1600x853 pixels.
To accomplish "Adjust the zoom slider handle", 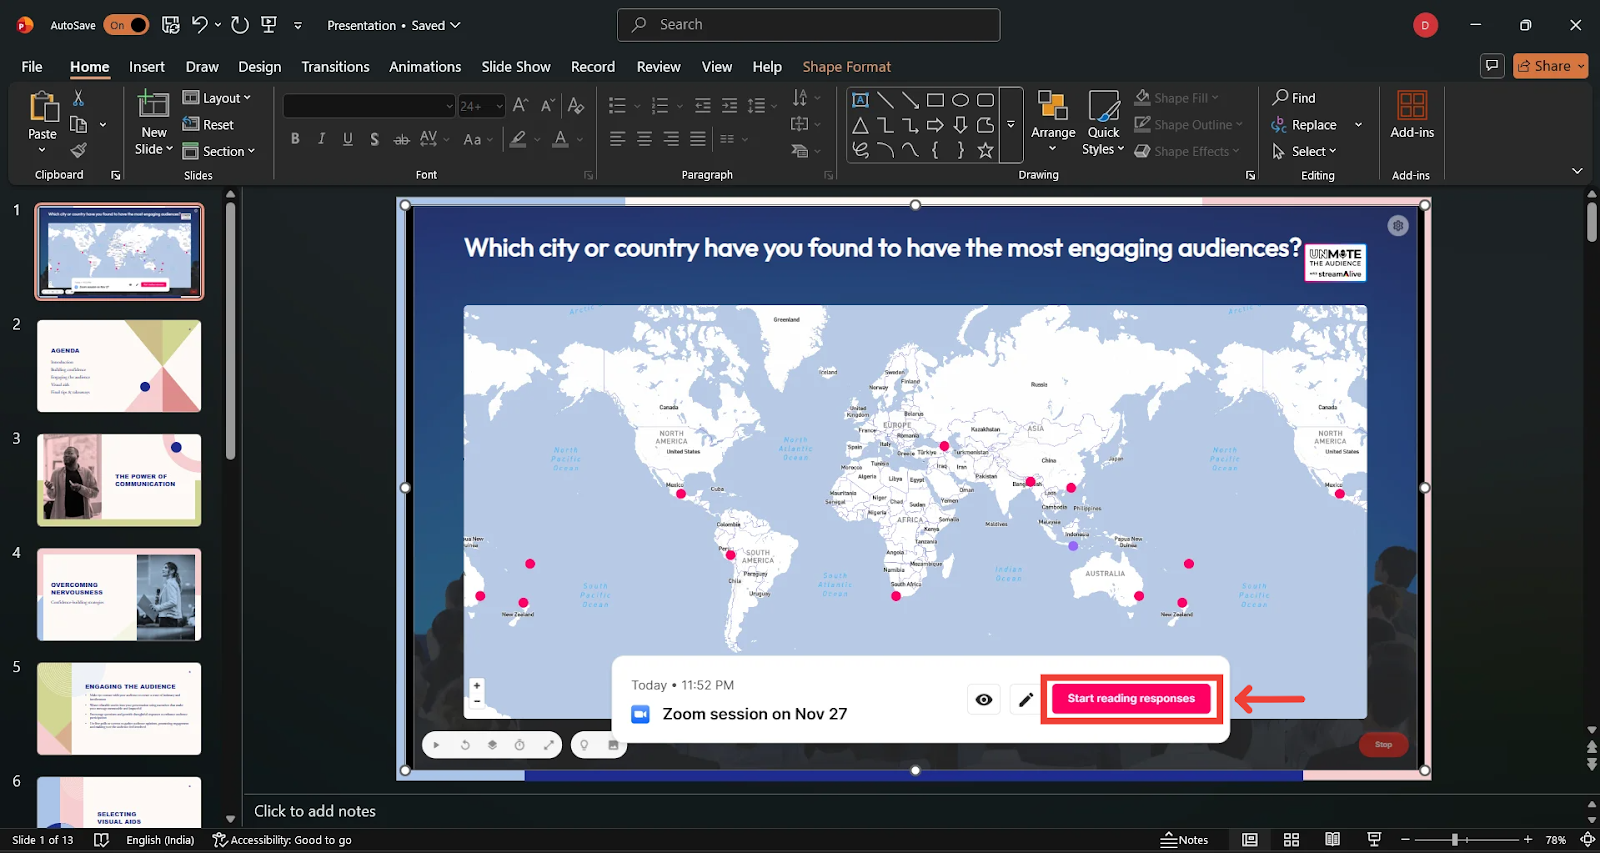I will coord(1455,840).
